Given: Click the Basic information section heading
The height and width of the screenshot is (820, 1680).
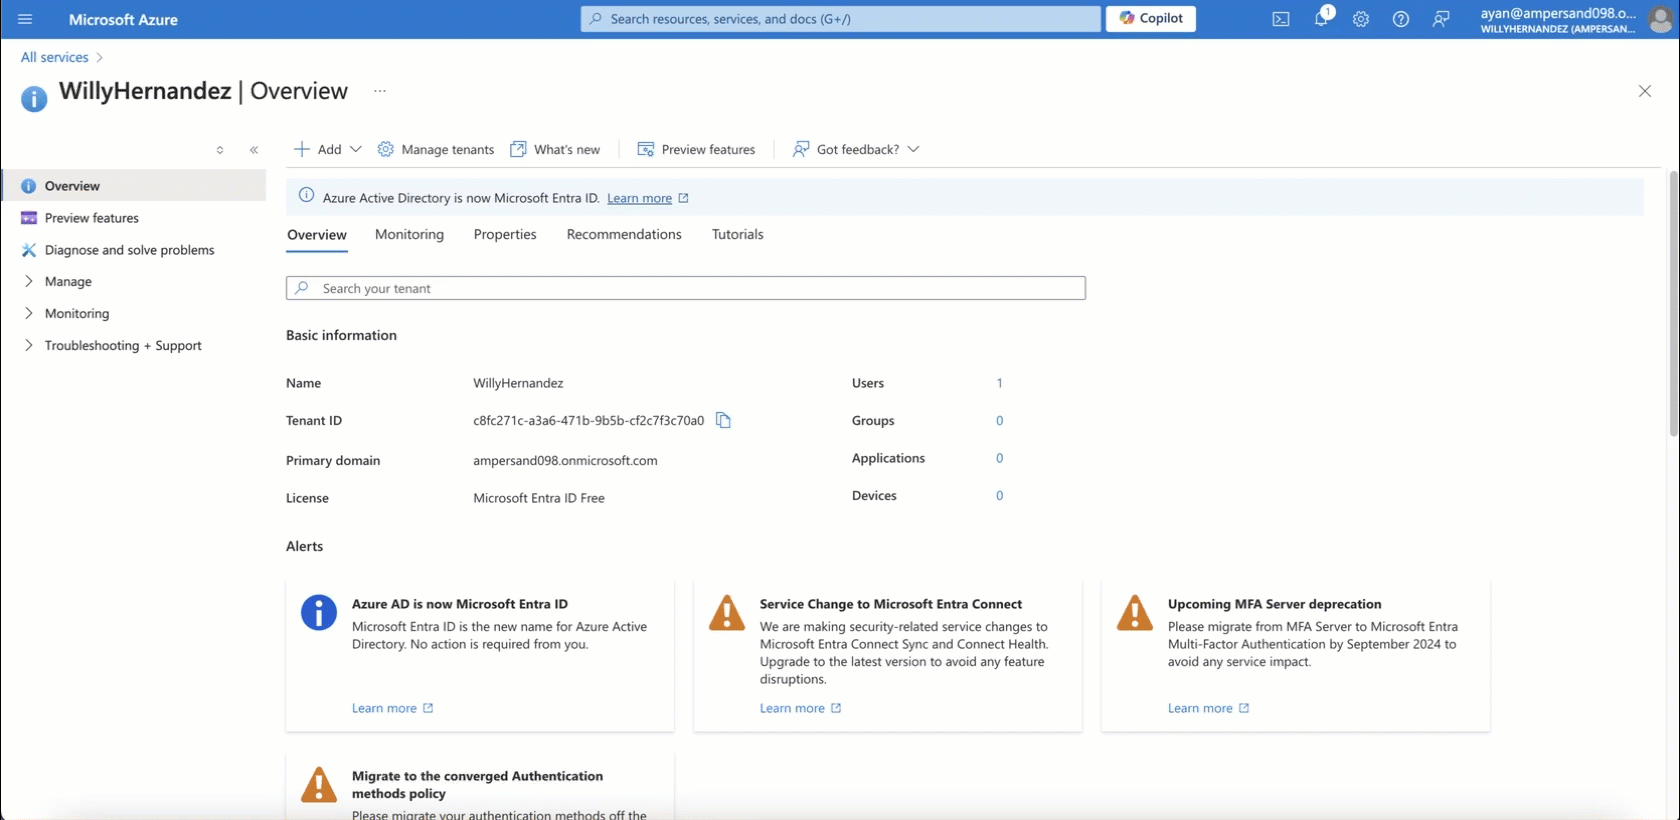Looking at the screenshot, I should point(341,335).
